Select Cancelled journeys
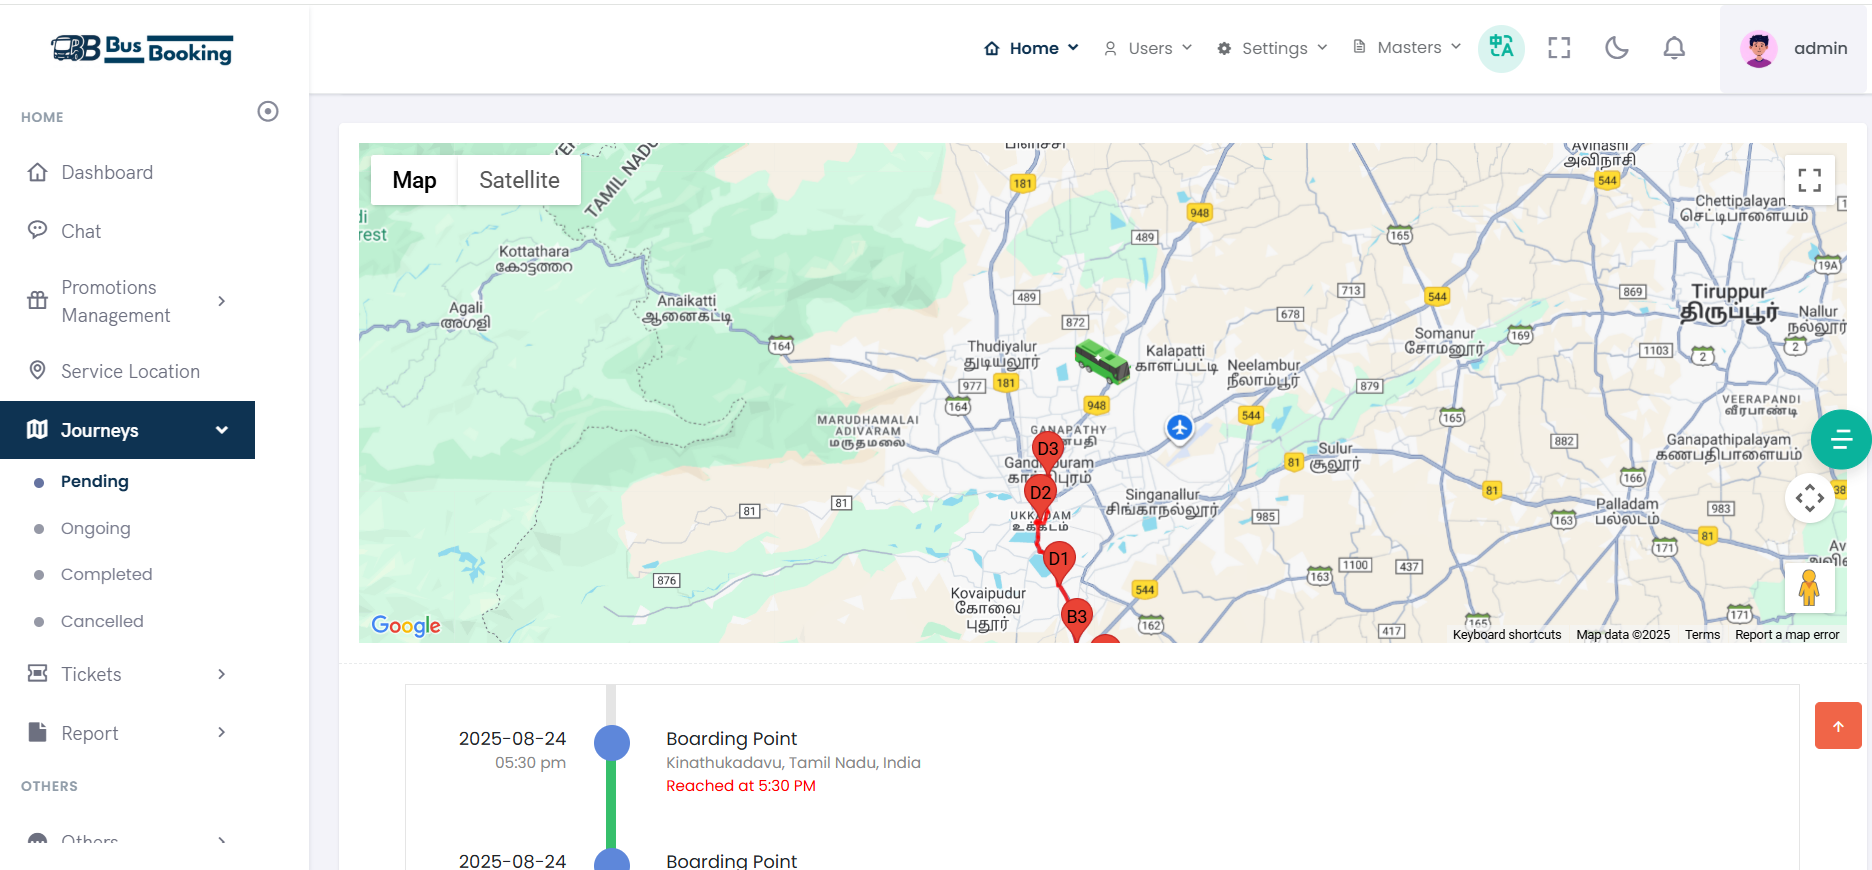The width and height of the screenshot is (1872, 870). [102, 621]
